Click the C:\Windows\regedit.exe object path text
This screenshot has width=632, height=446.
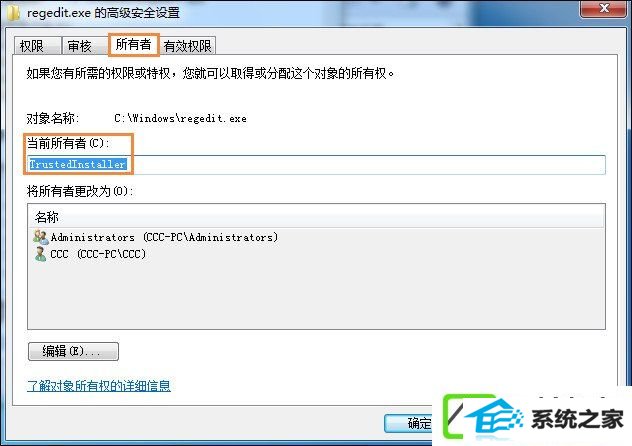(x=180, y=118)
